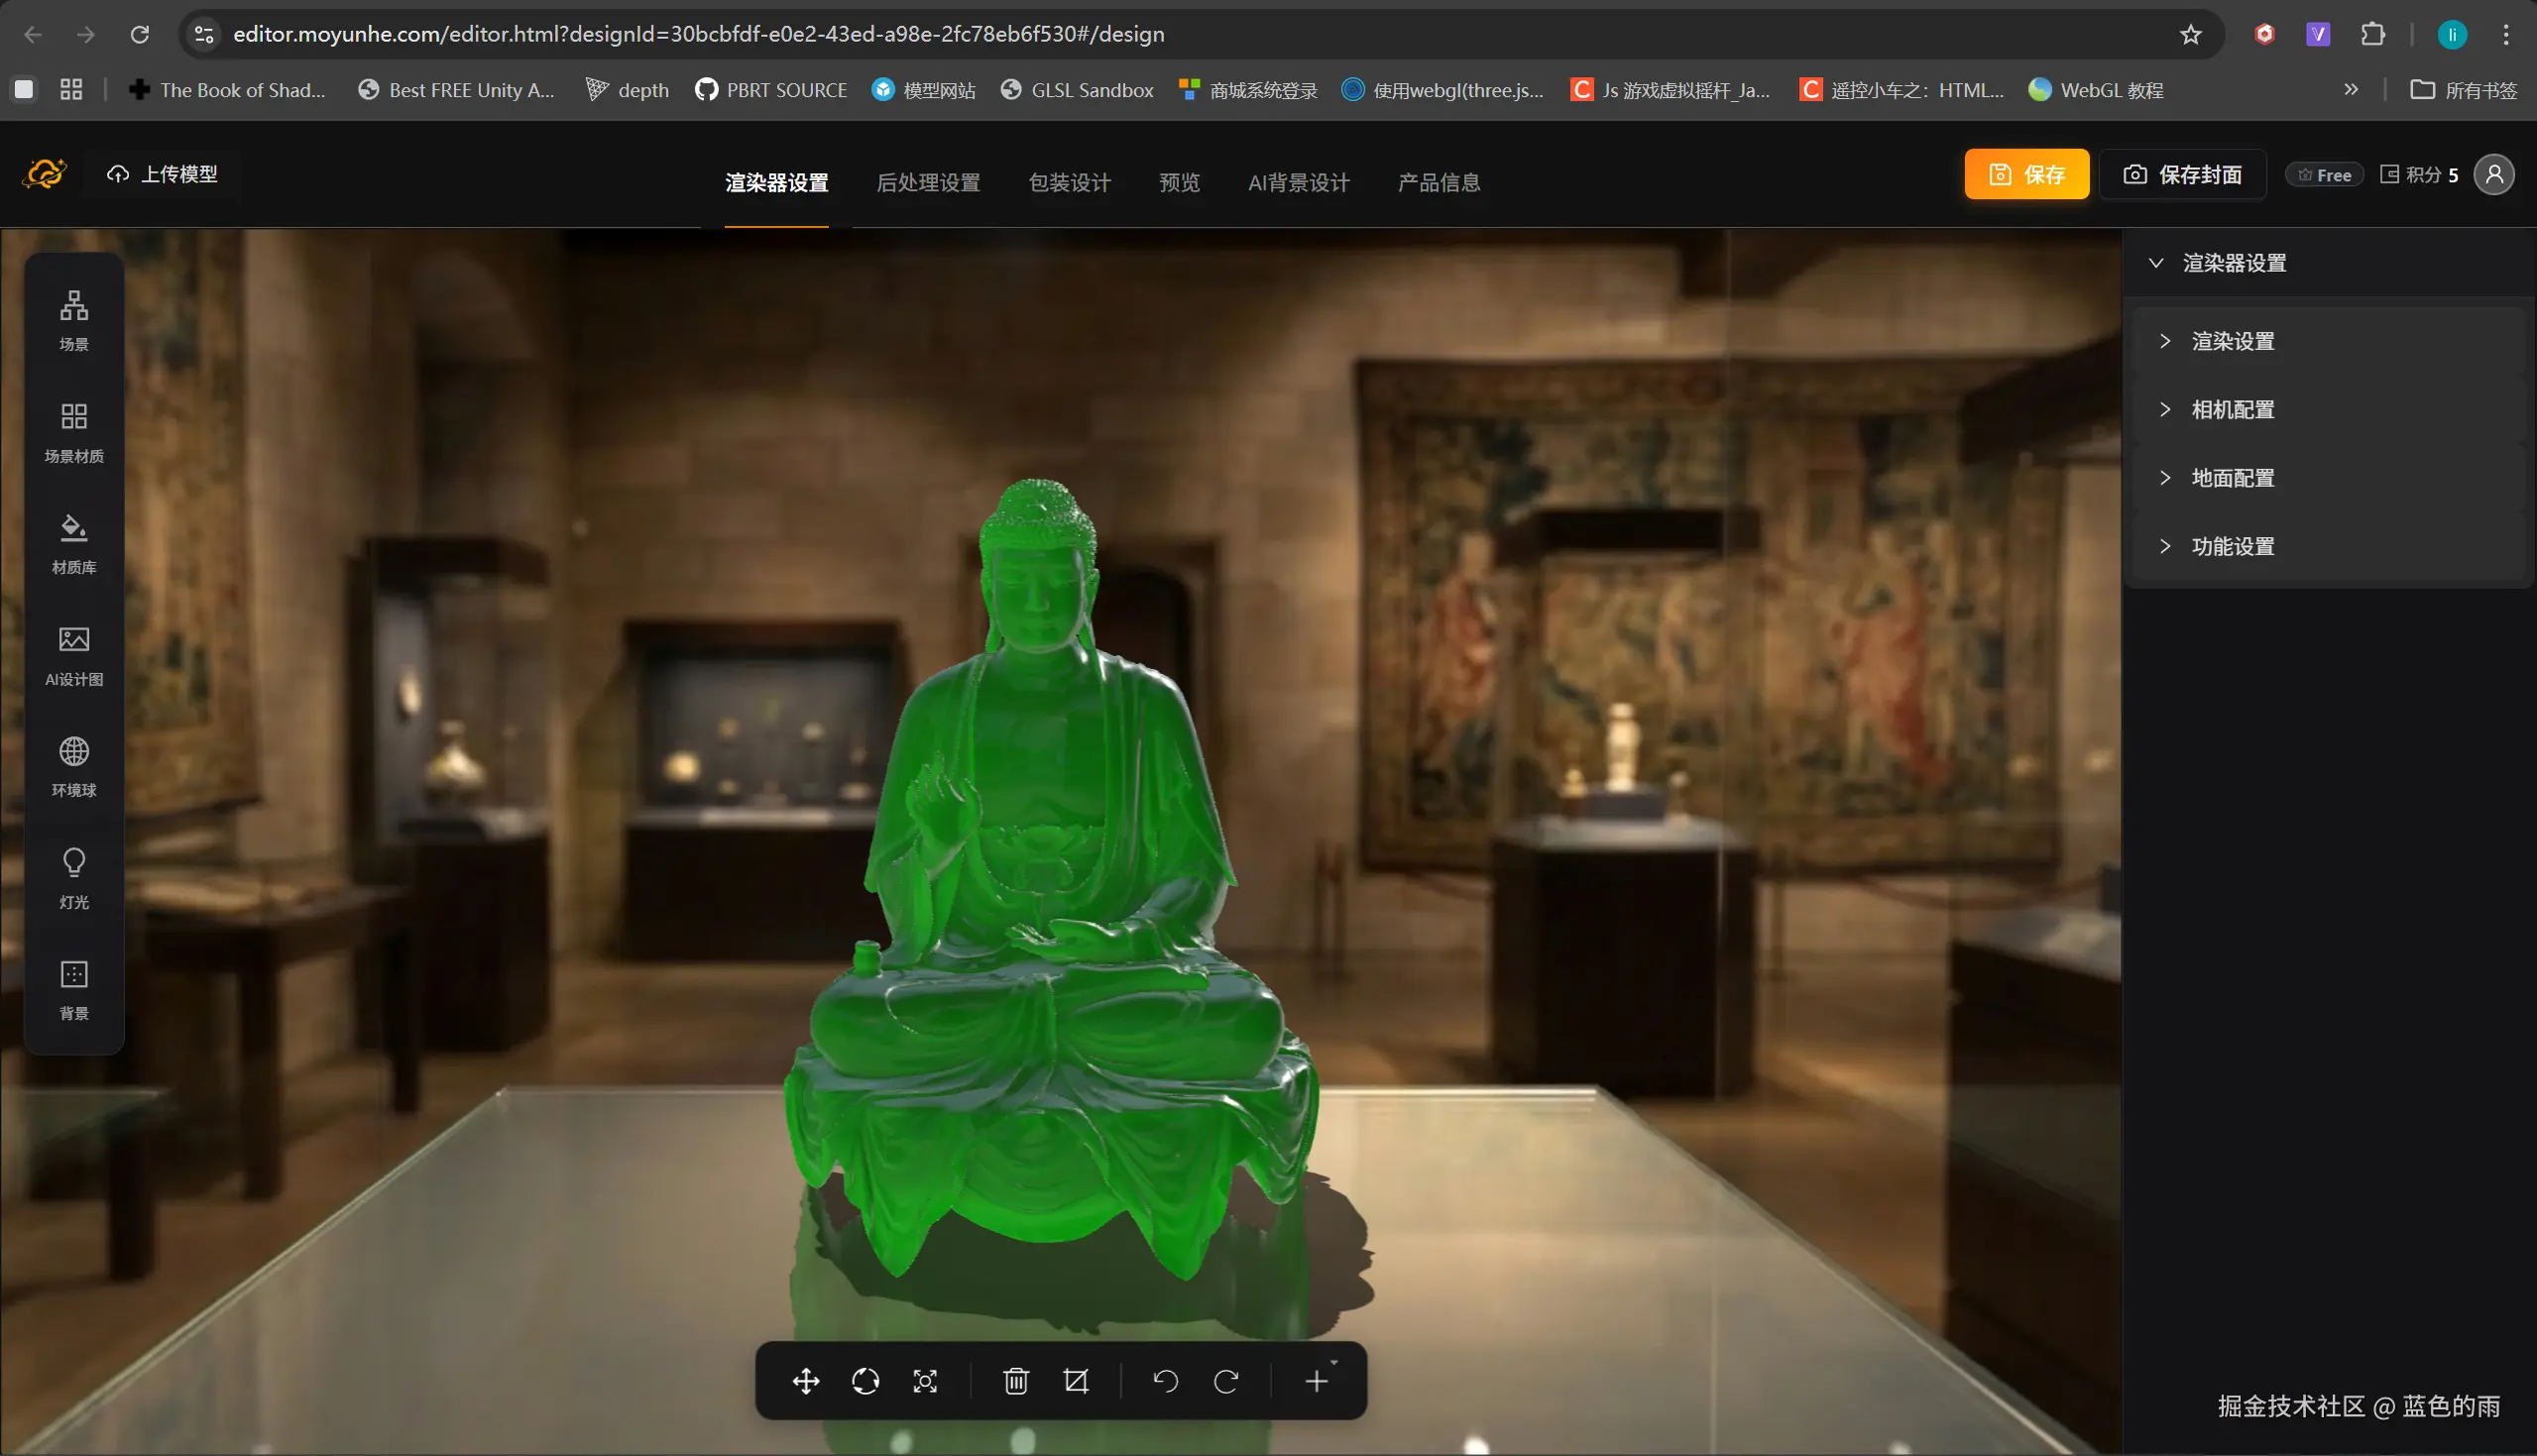2537x1456 pixels.
Task: Click the orange 保存 save button
Action: point(2026,174)
